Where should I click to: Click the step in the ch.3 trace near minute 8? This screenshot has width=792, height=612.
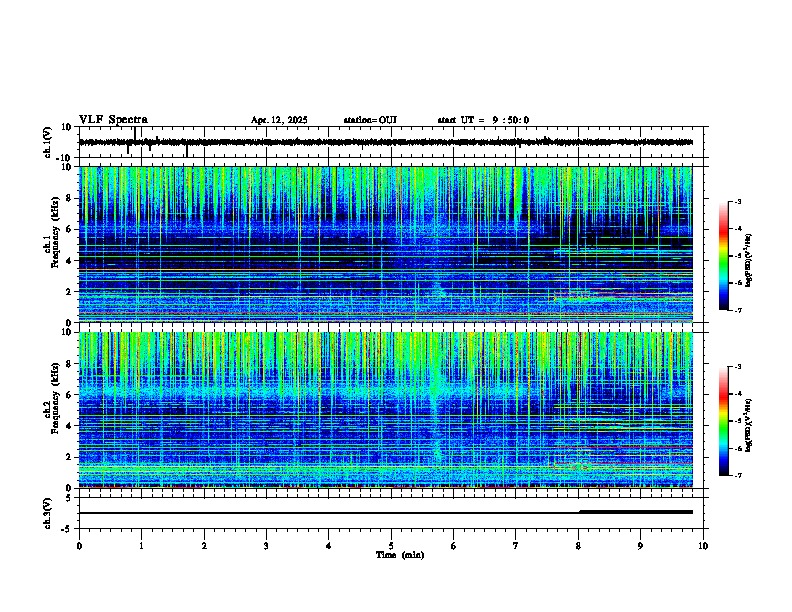click(580, 512)
